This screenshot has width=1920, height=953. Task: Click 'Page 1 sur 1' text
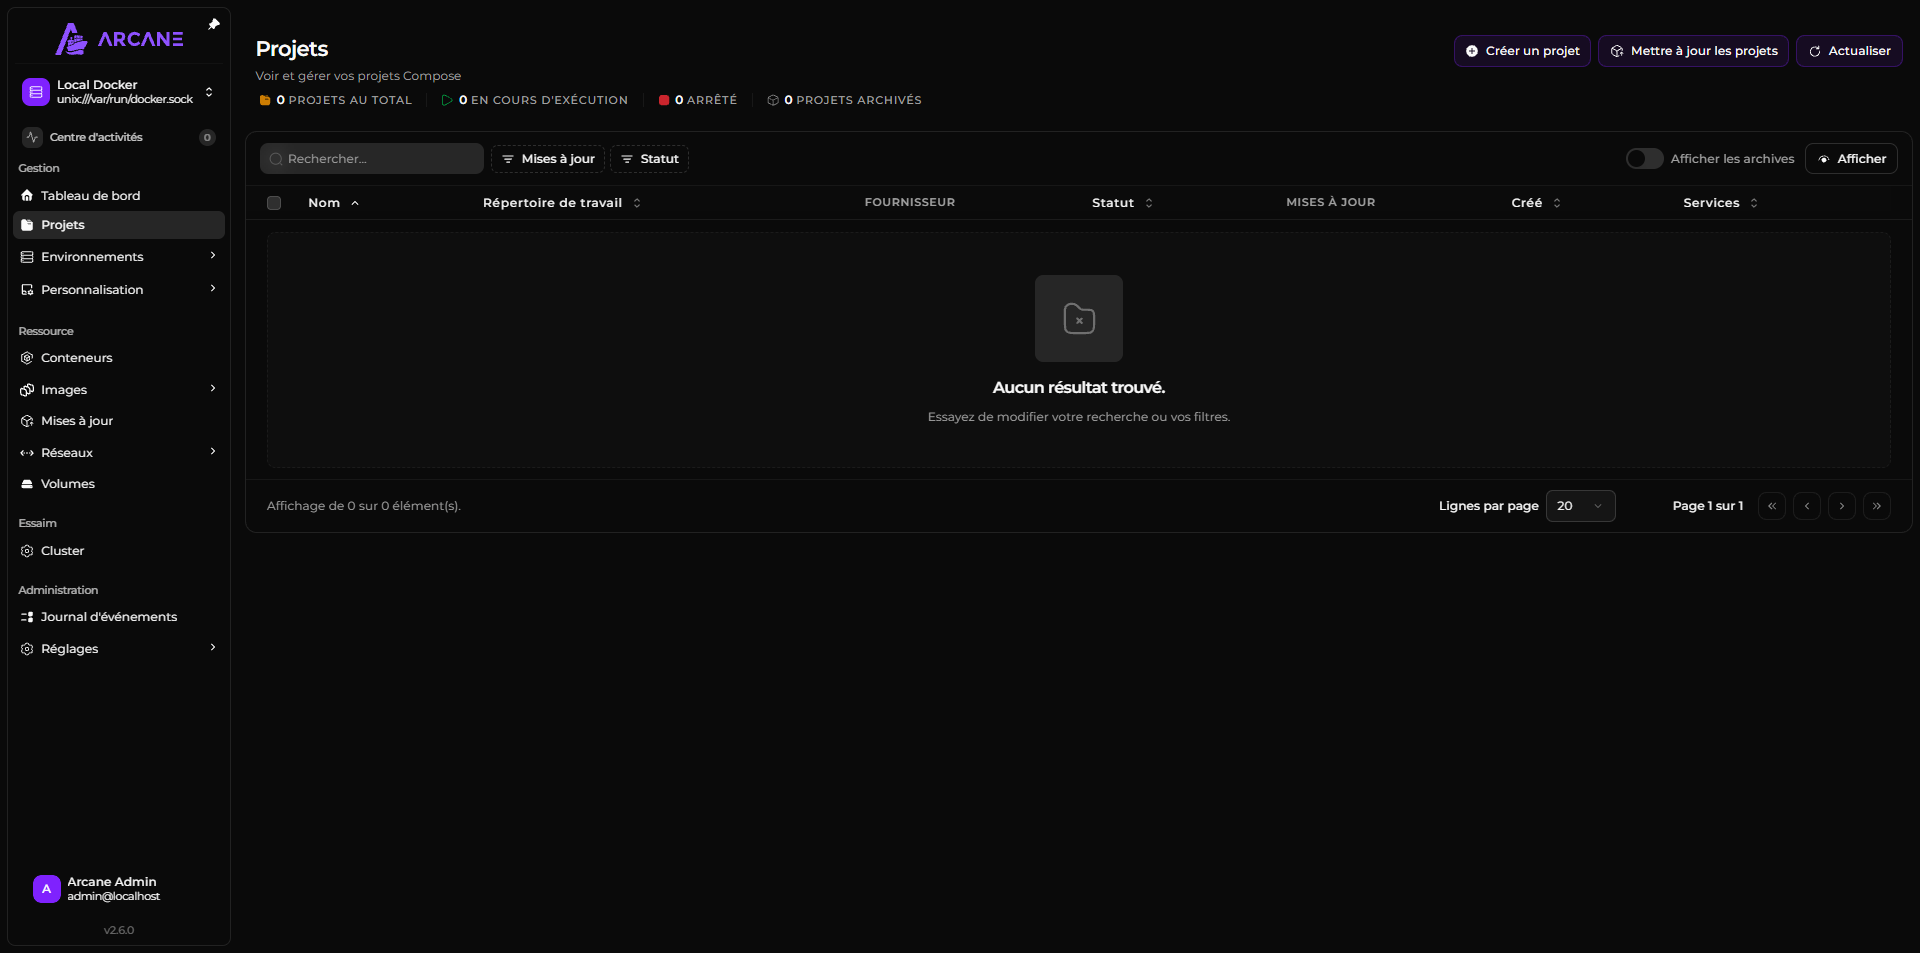tap(1708, 506)
